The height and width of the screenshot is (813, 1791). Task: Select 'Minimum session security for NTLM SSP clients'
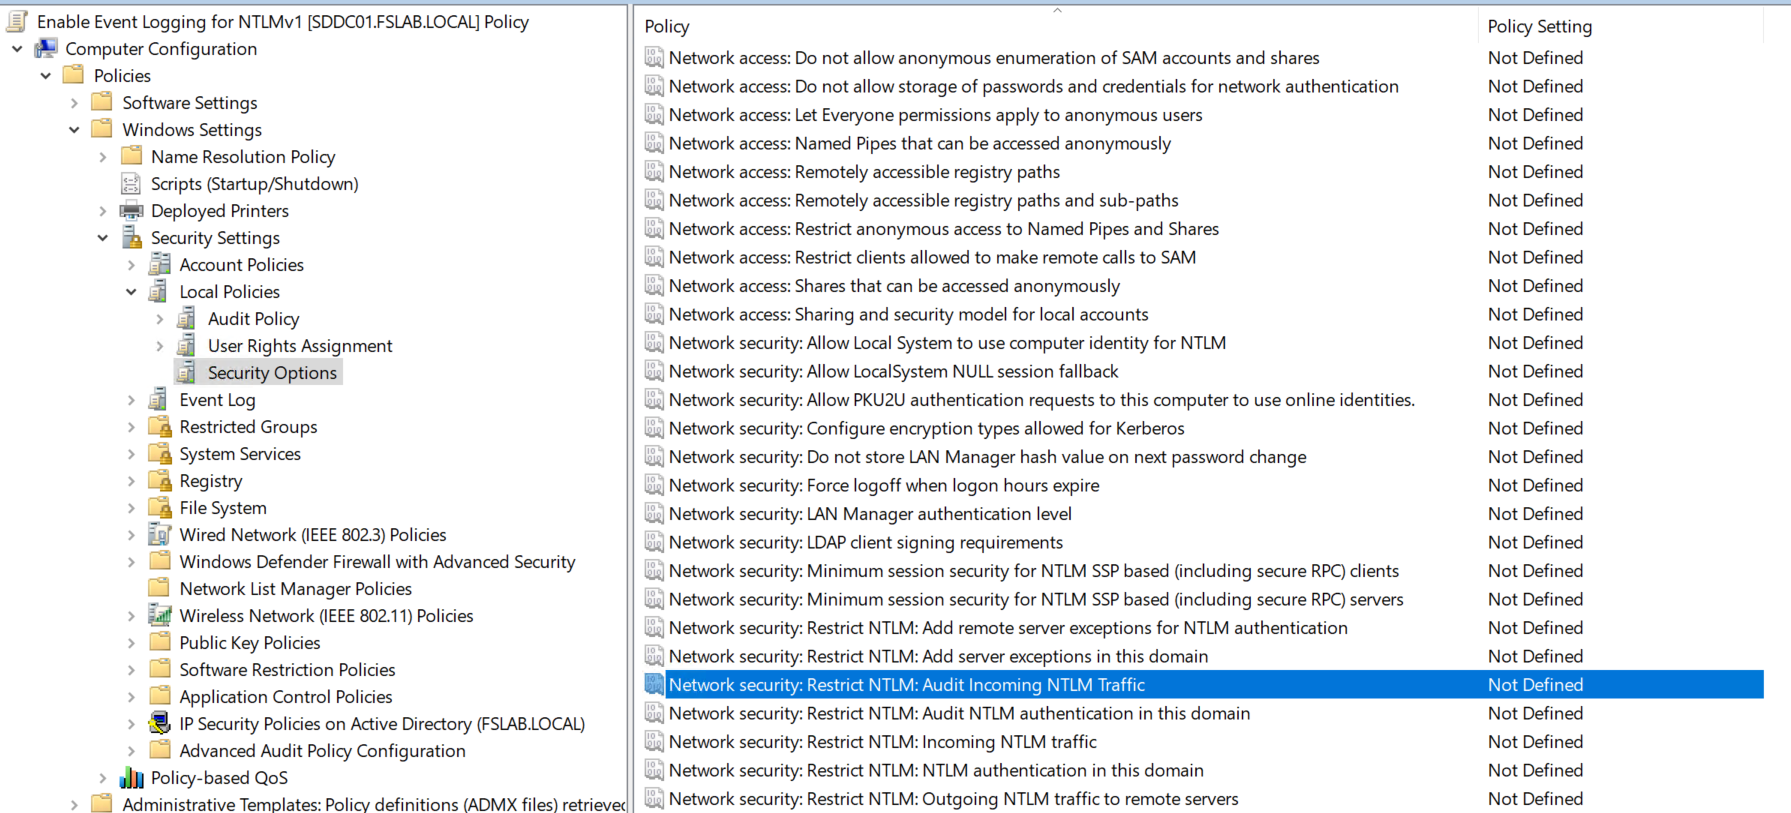[1034, 570]
